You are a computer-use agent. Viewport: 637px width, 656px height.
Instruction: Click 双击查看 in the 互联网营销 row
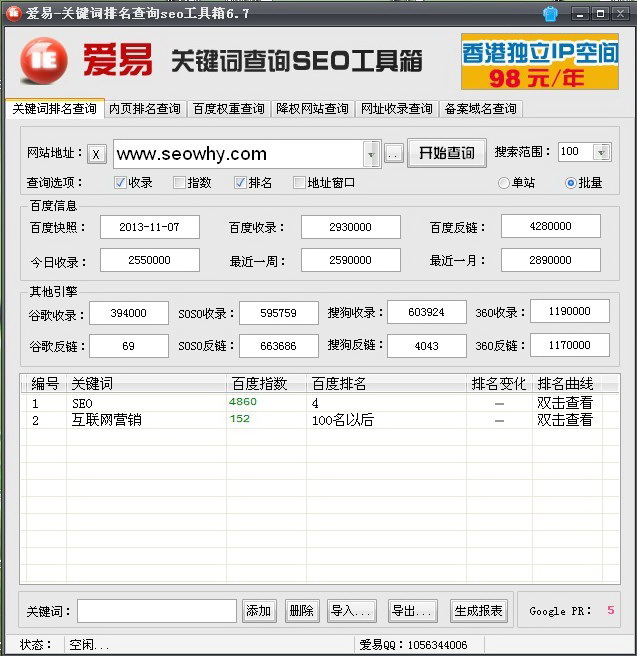click(x=565, y=420)
